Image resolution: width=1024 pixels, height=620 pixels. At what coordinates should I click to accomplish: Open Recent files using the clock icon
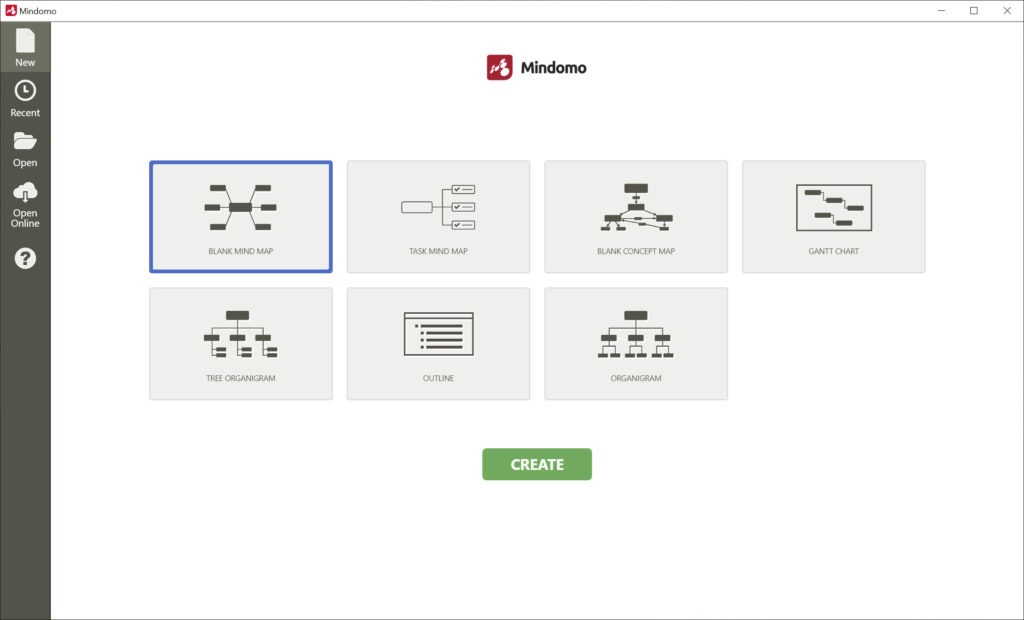coord(25,95)
